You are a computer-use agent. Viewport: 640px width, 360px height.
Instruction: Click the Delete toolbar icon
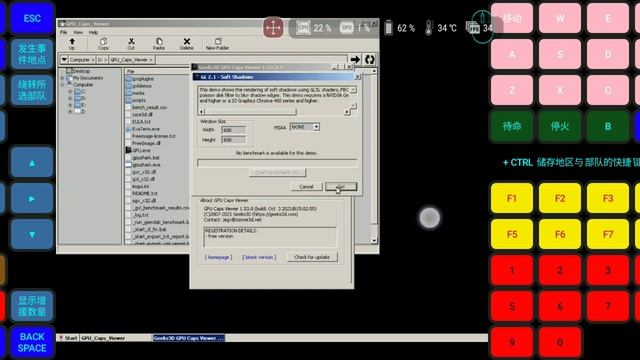[187, 44]
